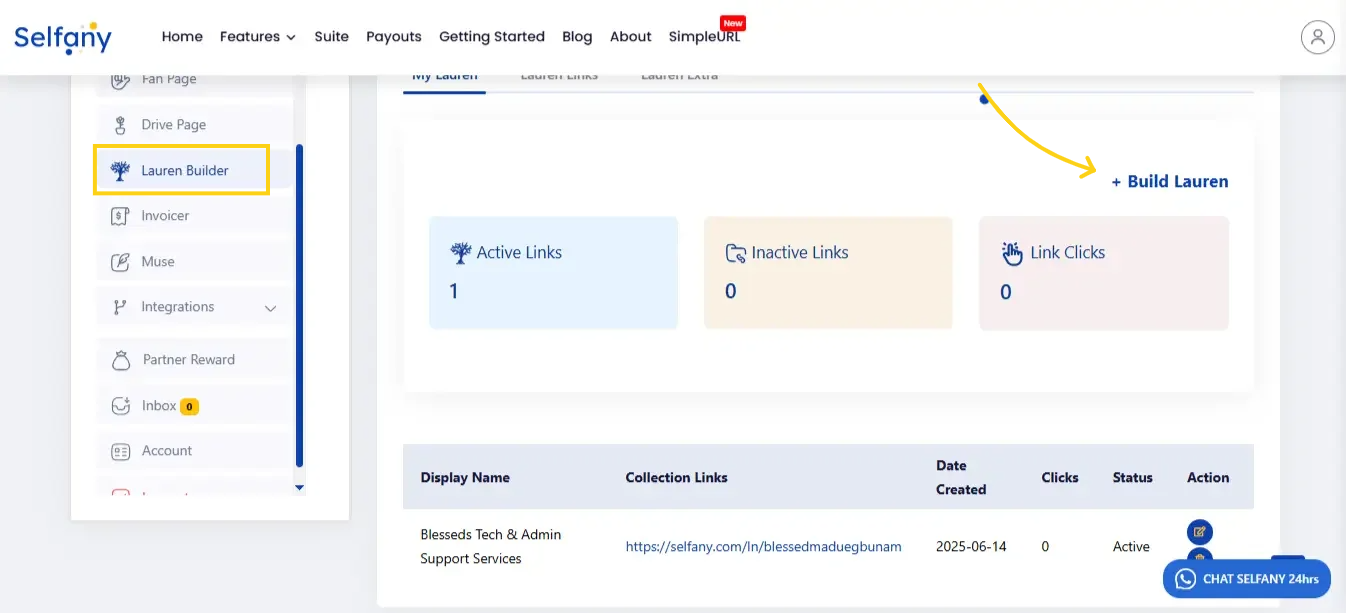Screen dimensions: 1346x613
Task: Open Partner Reward in the sidebar
Action: pyautogui.click(x=194, y=360)
